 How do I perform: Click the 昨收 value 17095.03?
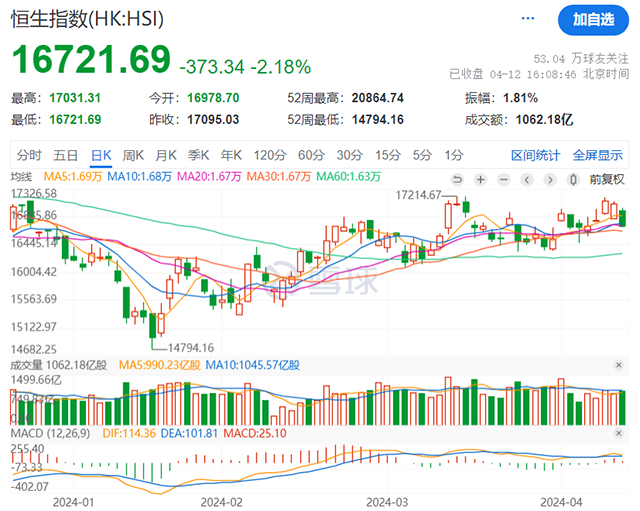click(213, 120)
